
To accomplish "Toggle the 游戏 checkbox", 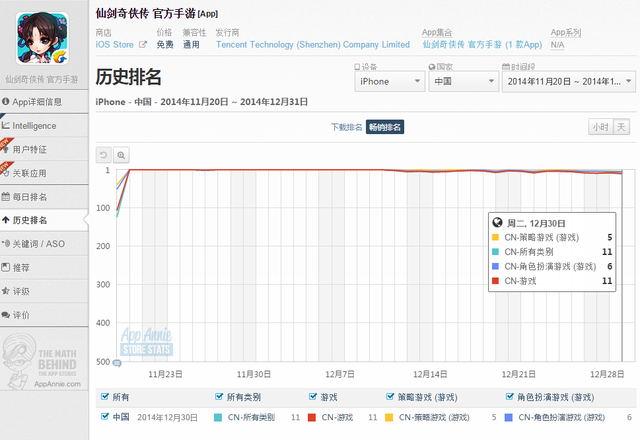I will point(313,396).
